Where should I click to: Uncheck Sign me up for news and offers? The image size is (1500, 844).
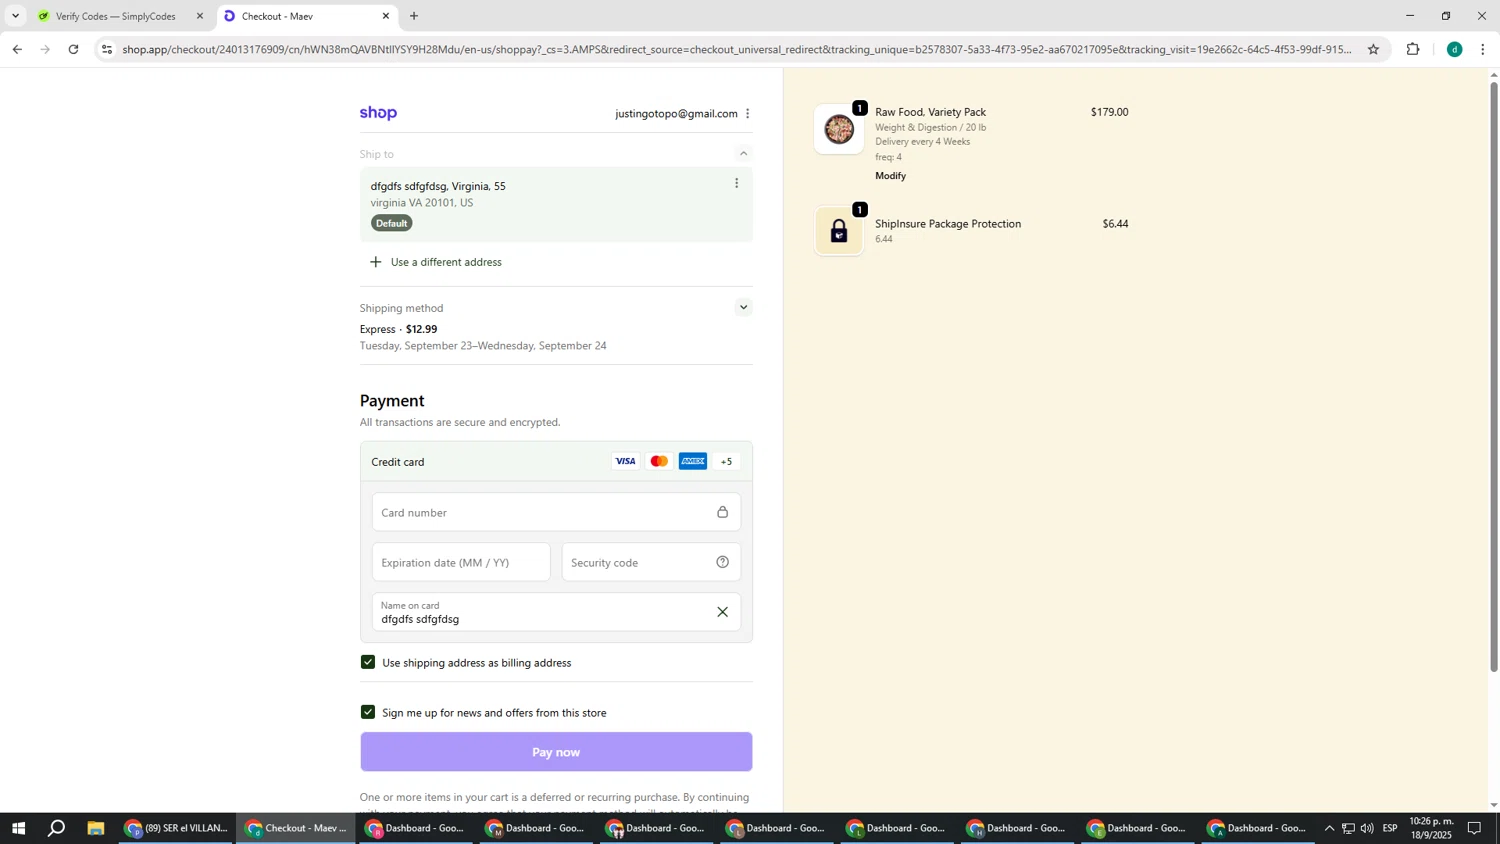(368, 713)
